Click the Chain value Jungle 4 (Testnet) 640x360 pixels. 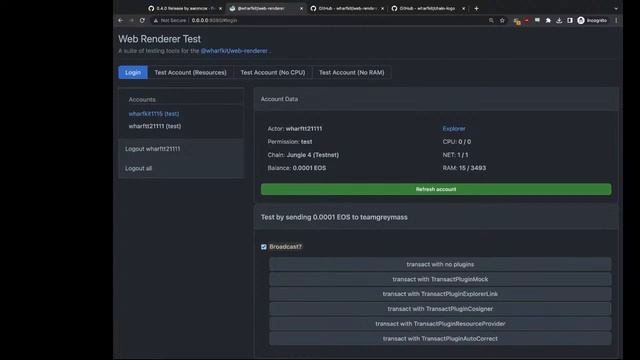point(313,155)
